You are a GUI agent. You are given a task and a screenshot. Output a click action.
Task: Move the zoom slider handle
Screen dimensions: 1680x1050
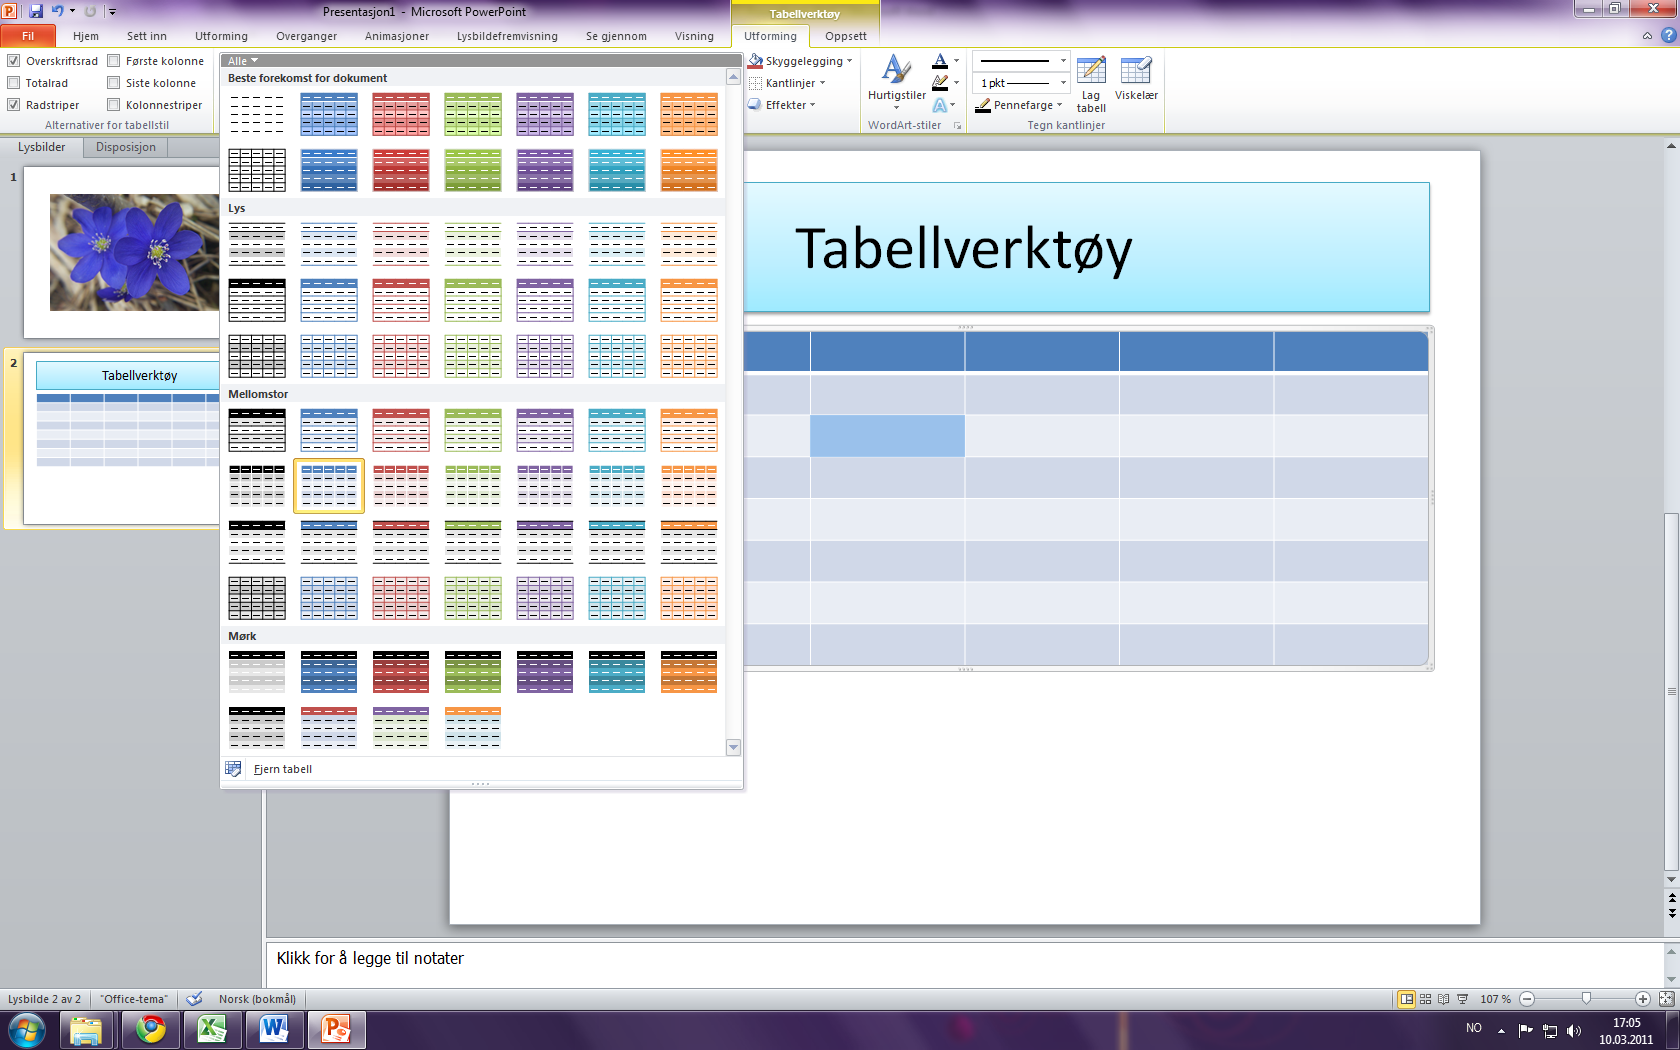click(1586, 999)
